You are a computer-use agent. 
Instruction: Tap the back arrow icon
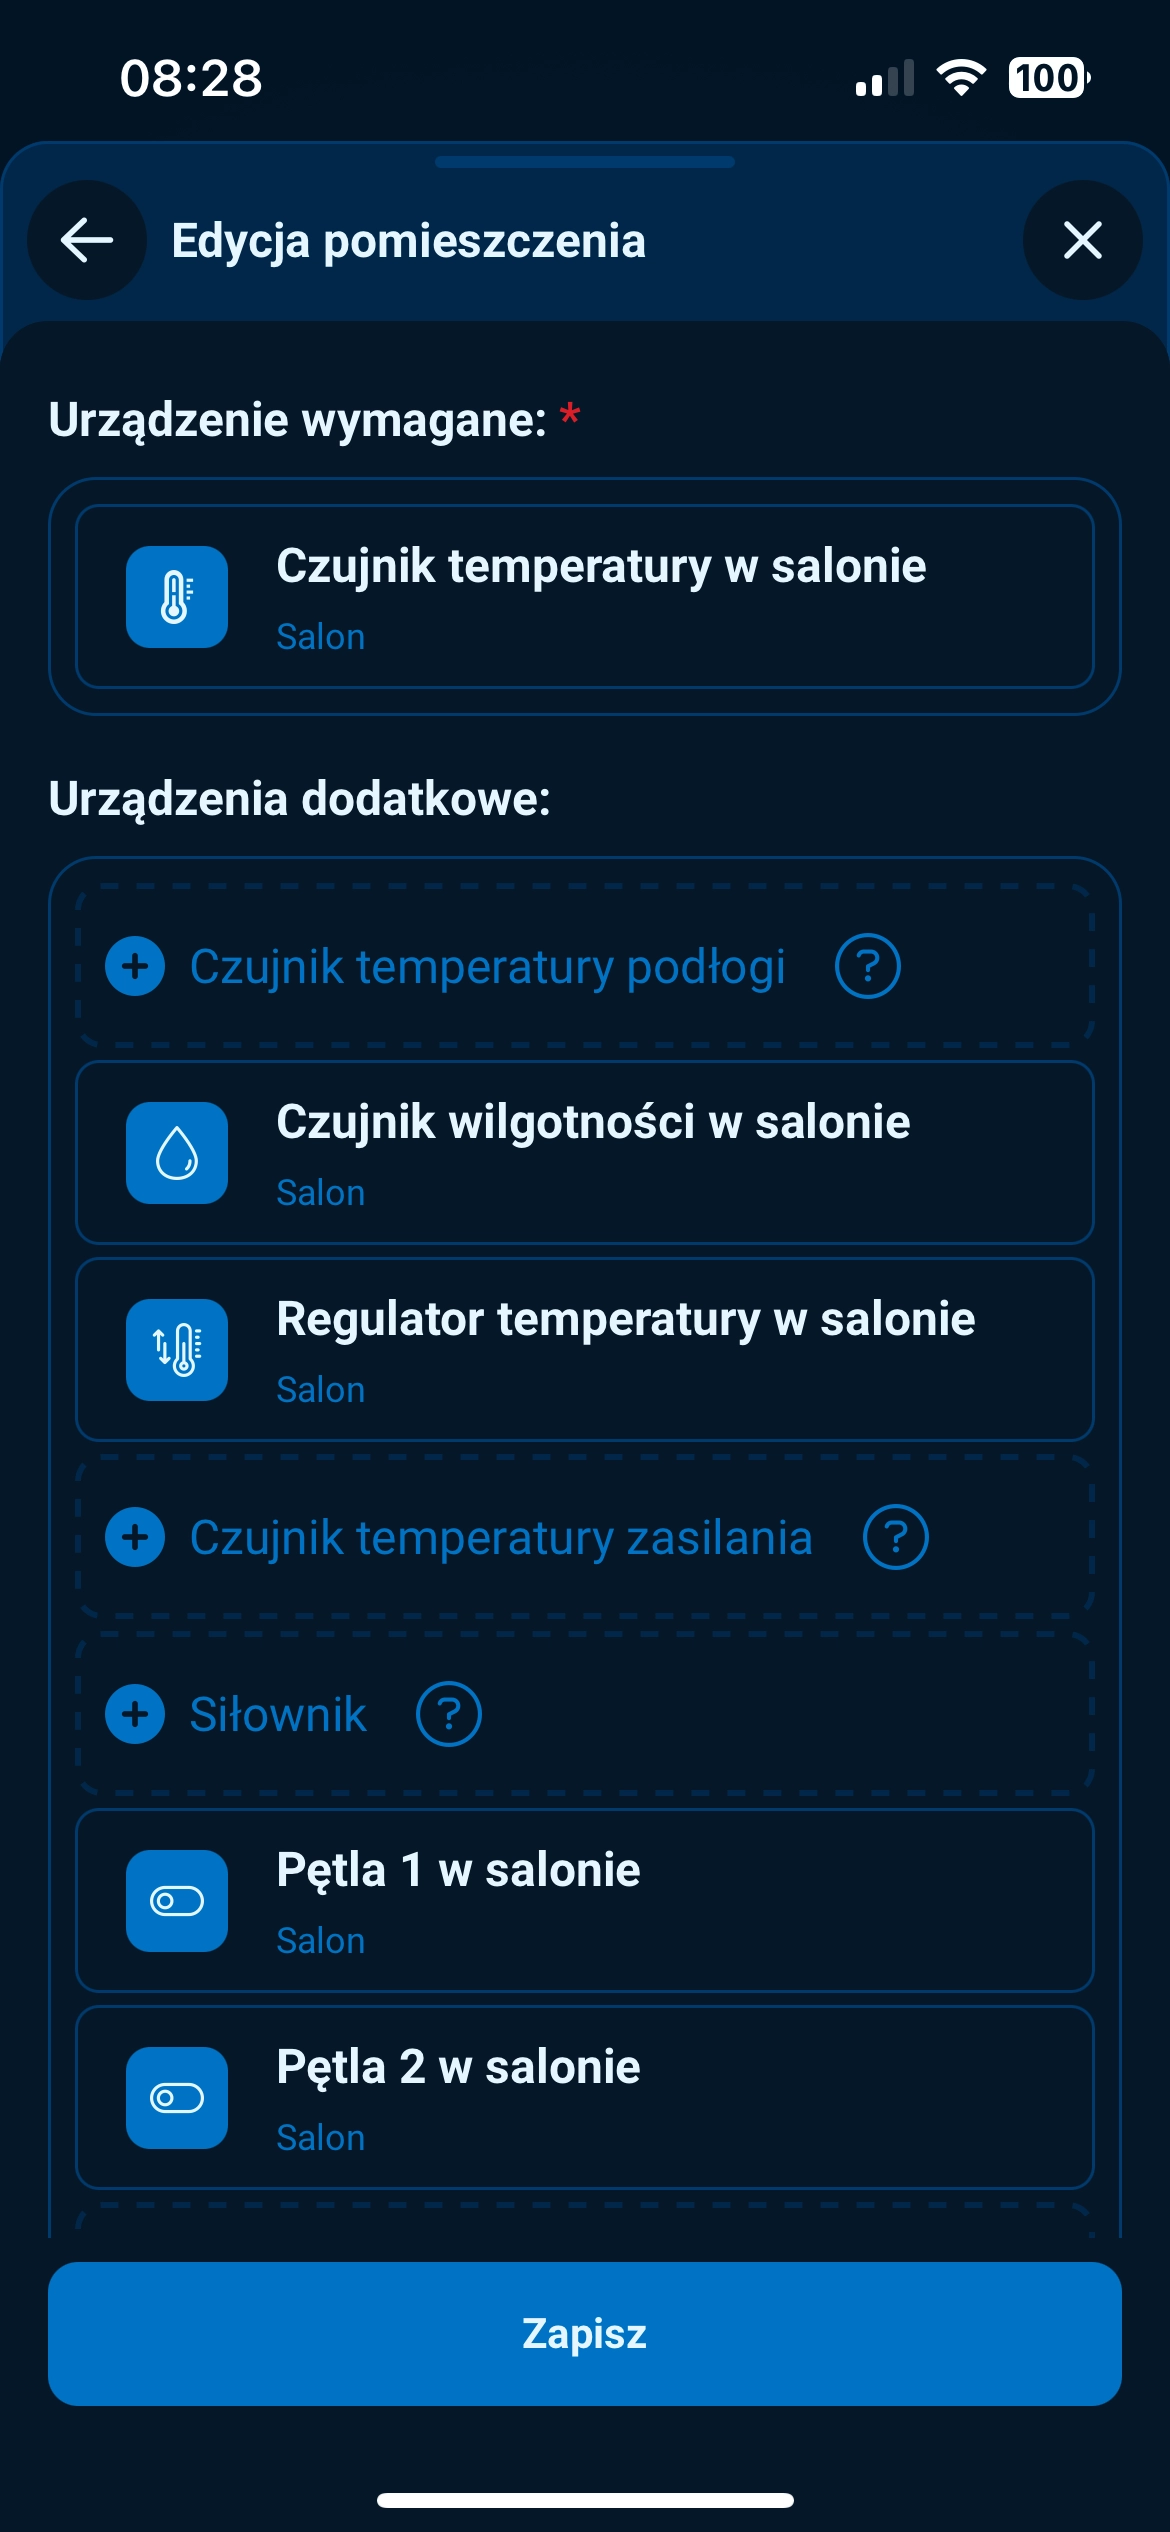click(x=87, y=240)
